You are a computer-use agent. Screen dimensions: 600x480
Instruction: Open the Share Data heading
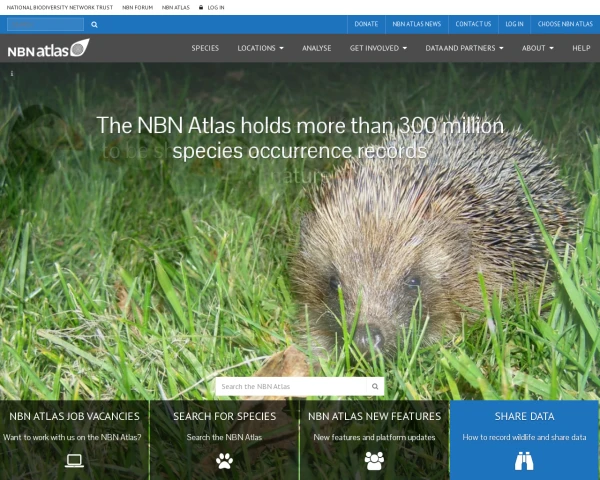pos(524,416)
